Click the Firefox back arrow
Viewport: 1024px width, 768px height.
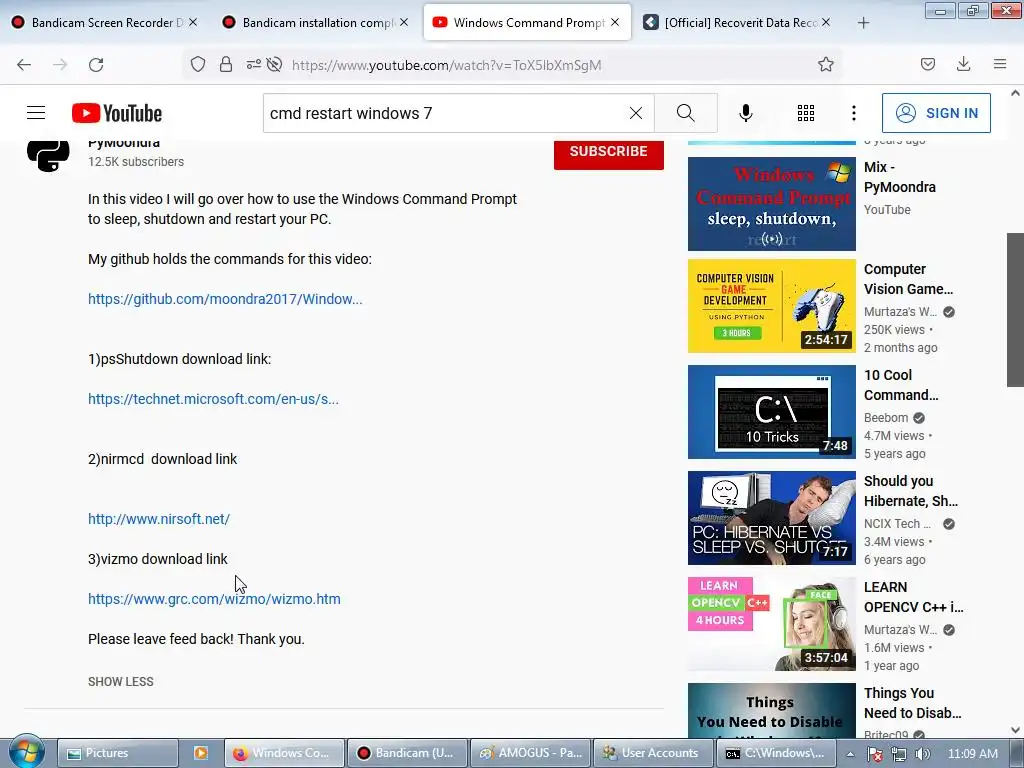[24, 65]
